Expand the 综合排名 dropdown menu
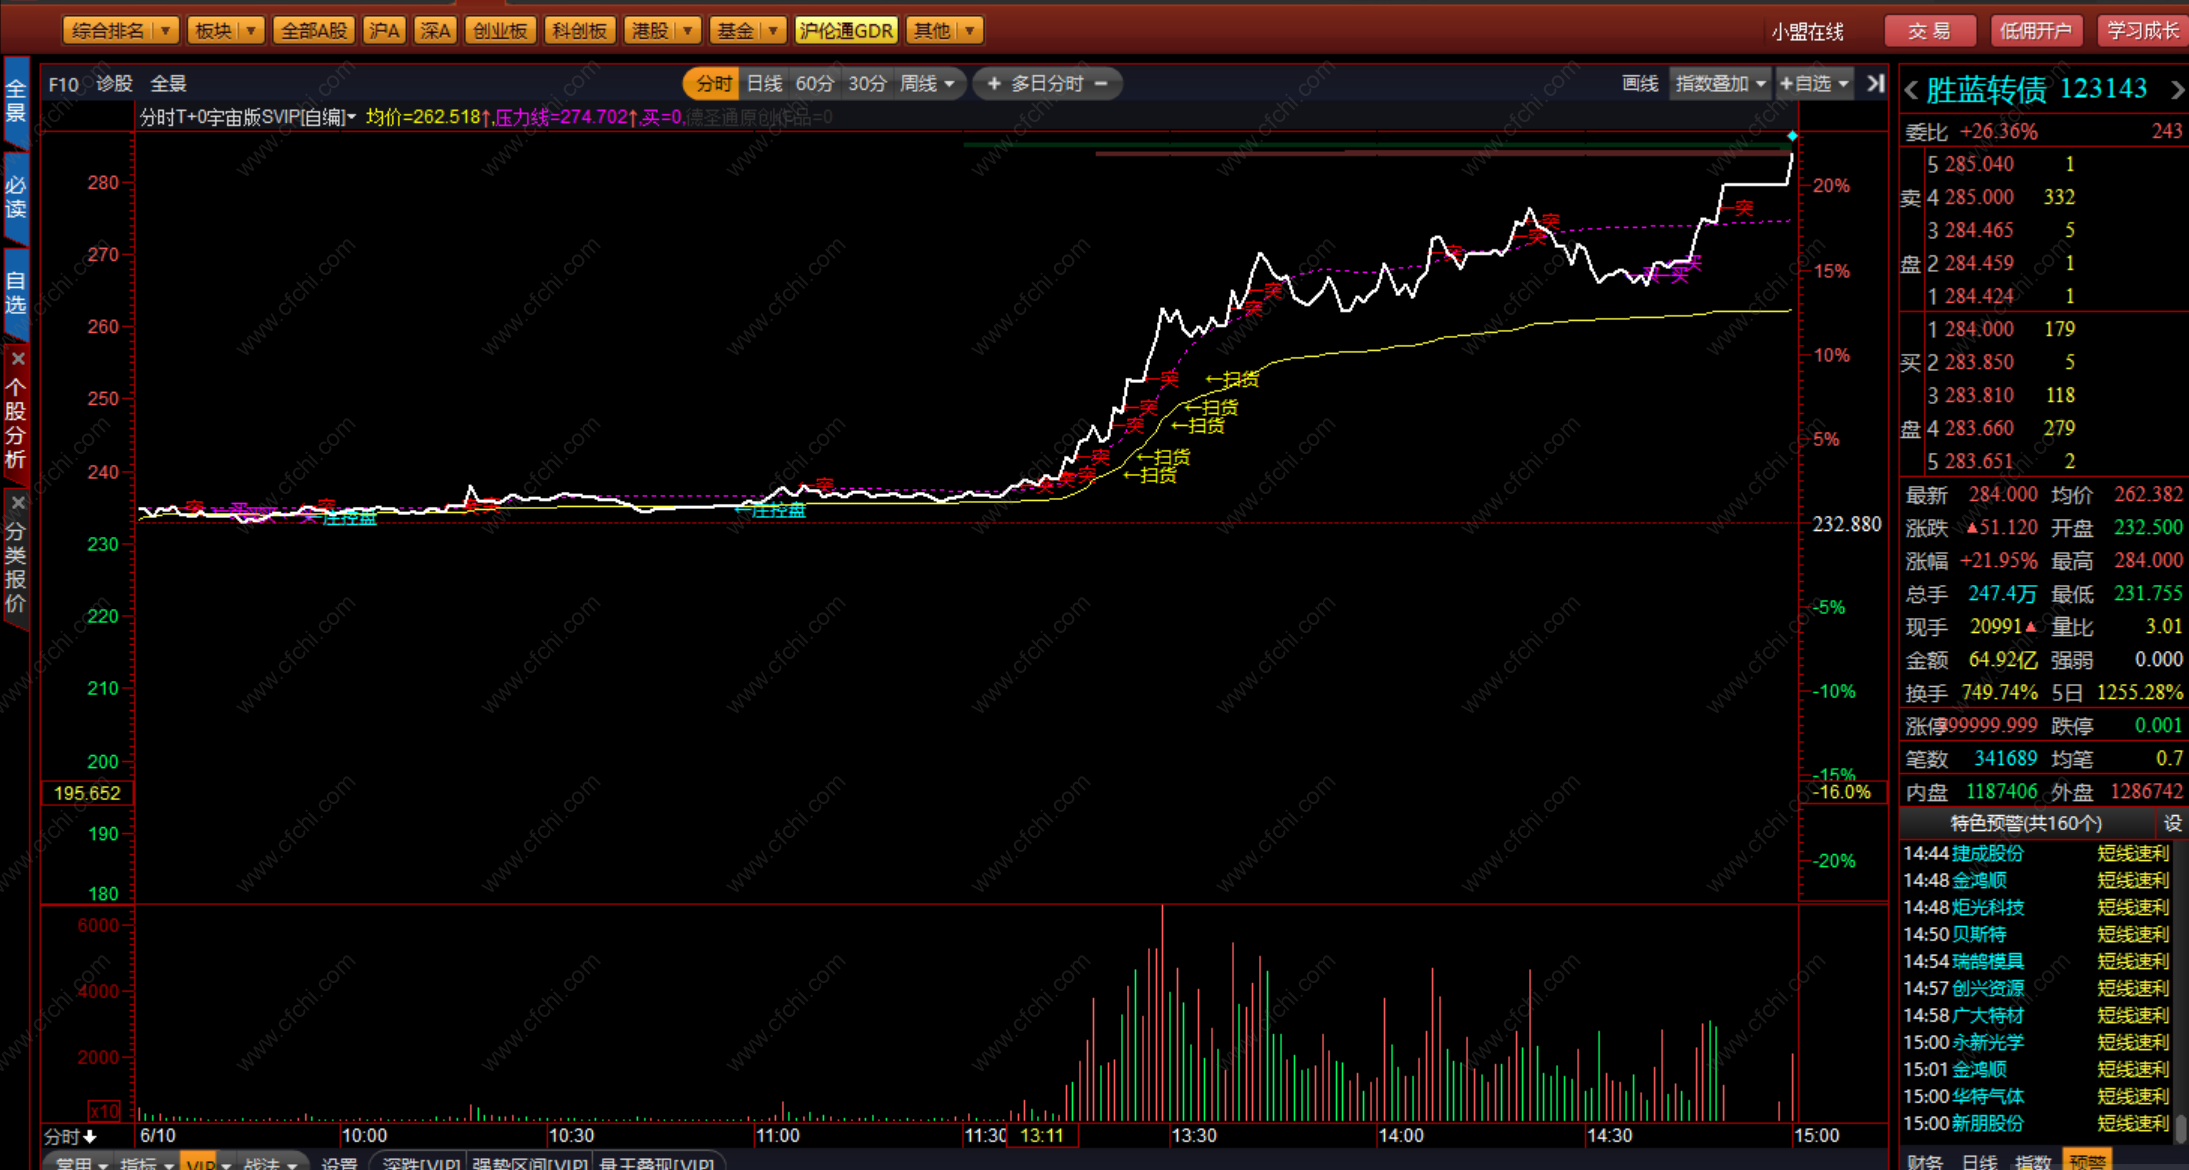The width and height of the screenshot is (2189, 1170). coord(165,31)
